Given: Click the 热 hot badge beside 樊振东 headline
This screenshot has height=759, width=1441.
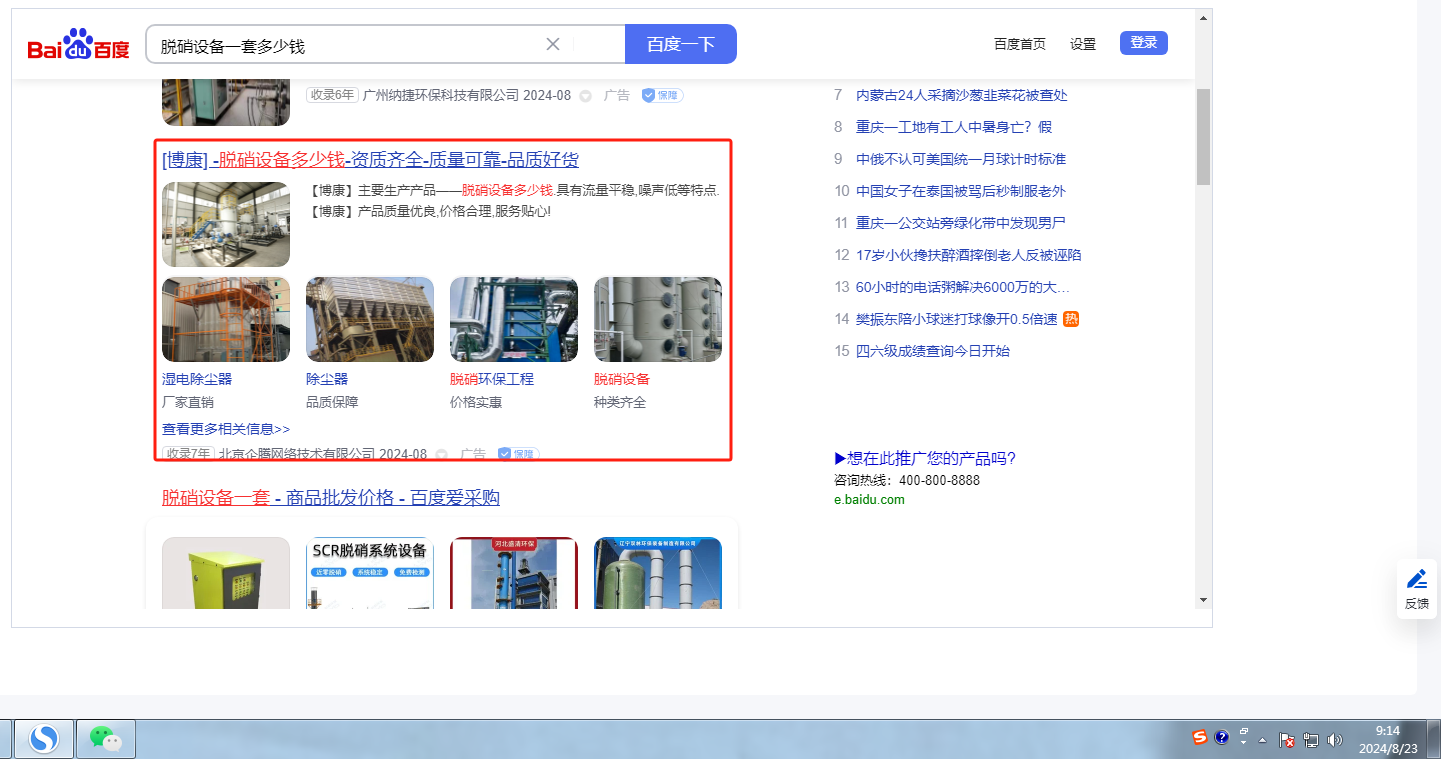Looking at the screenshot, I should (x=1071, y=319).
